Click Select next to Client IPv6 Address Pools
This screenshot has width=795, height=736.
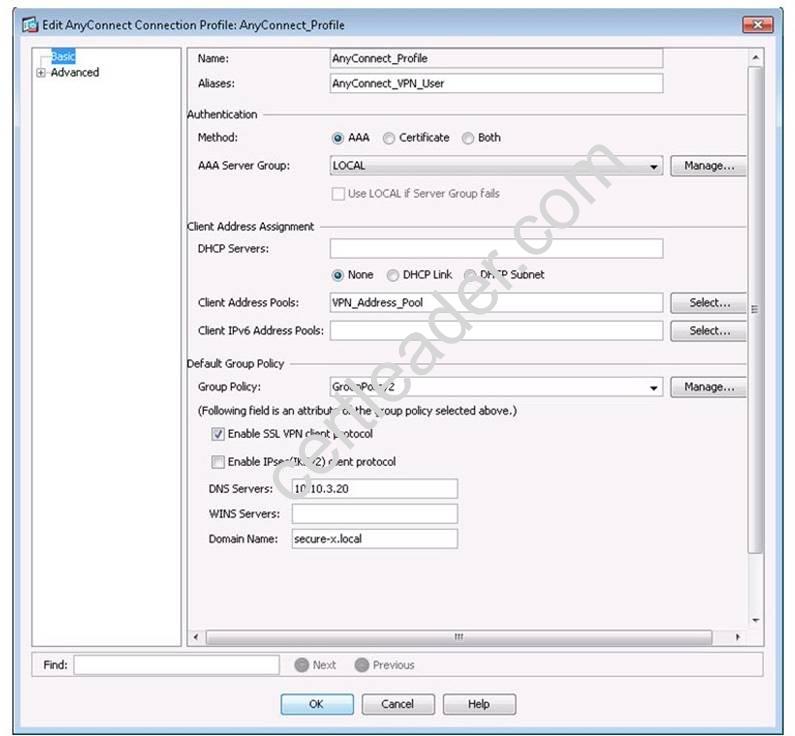708,330
